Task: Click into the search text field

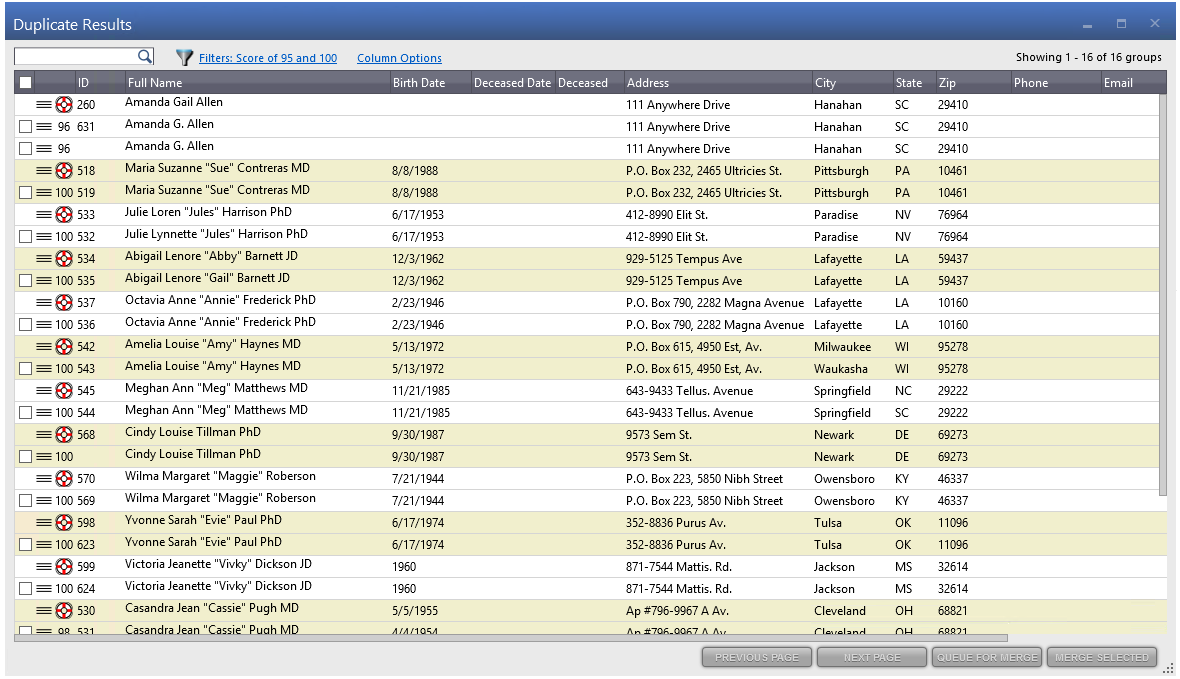Action: click(x=75, y=56)
